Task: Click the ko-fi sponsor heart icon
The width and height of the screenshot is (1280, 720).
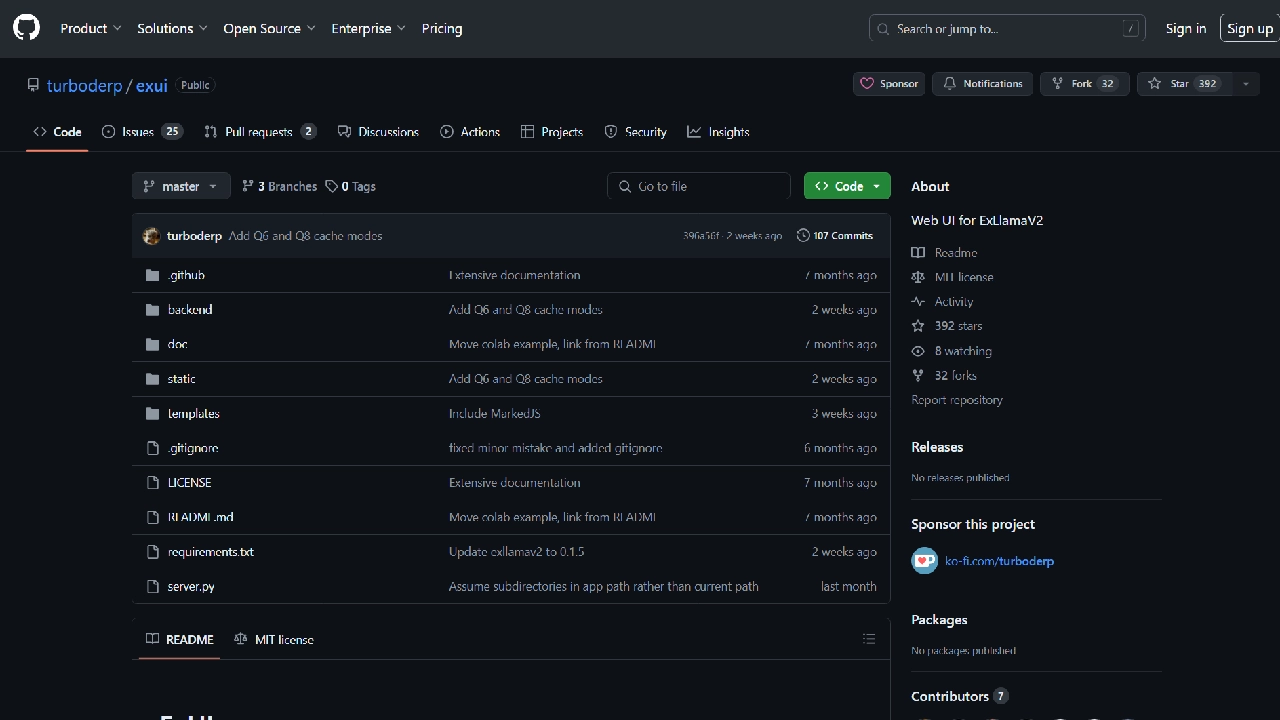Action: pos(924,561)
